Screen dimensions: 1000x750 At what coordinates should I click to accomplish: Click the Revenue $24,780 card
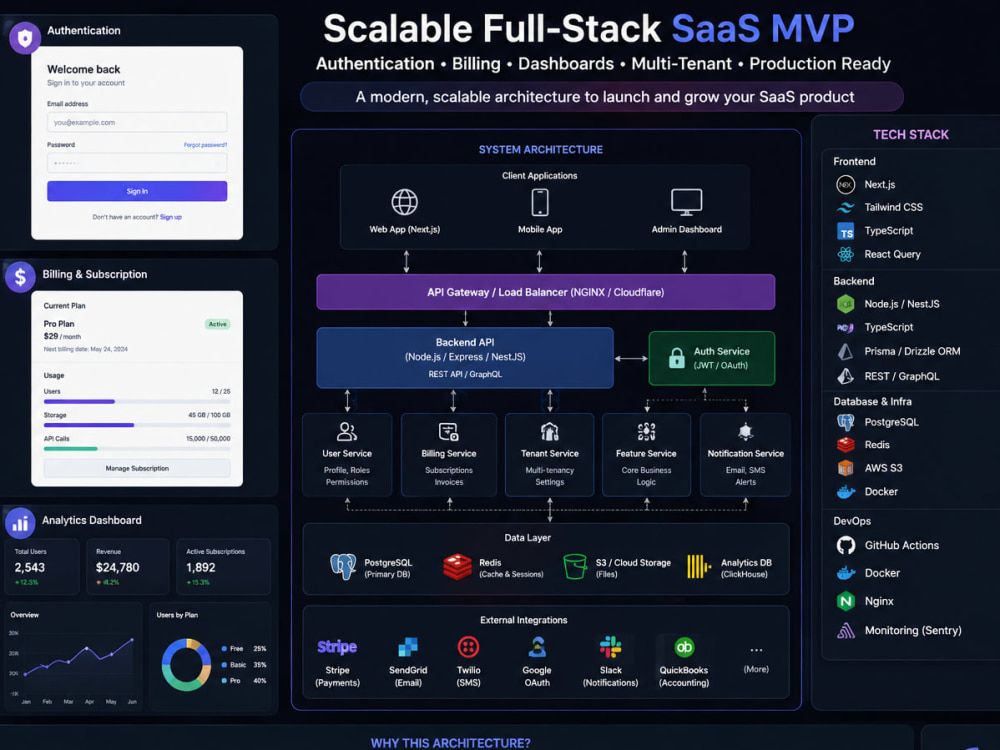[x=128, y=567]
